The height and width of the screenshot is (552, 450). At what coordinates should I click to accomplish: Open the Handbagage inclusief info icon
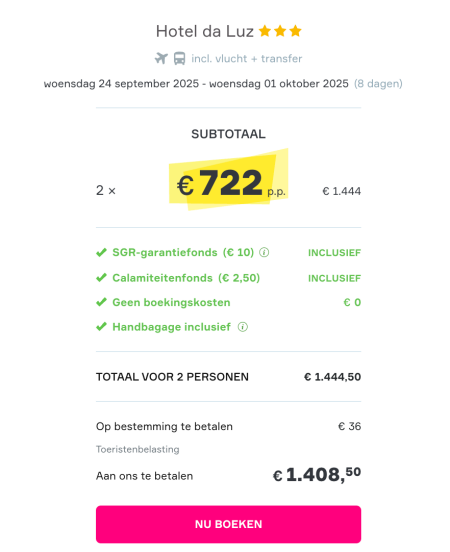[243, 327]
